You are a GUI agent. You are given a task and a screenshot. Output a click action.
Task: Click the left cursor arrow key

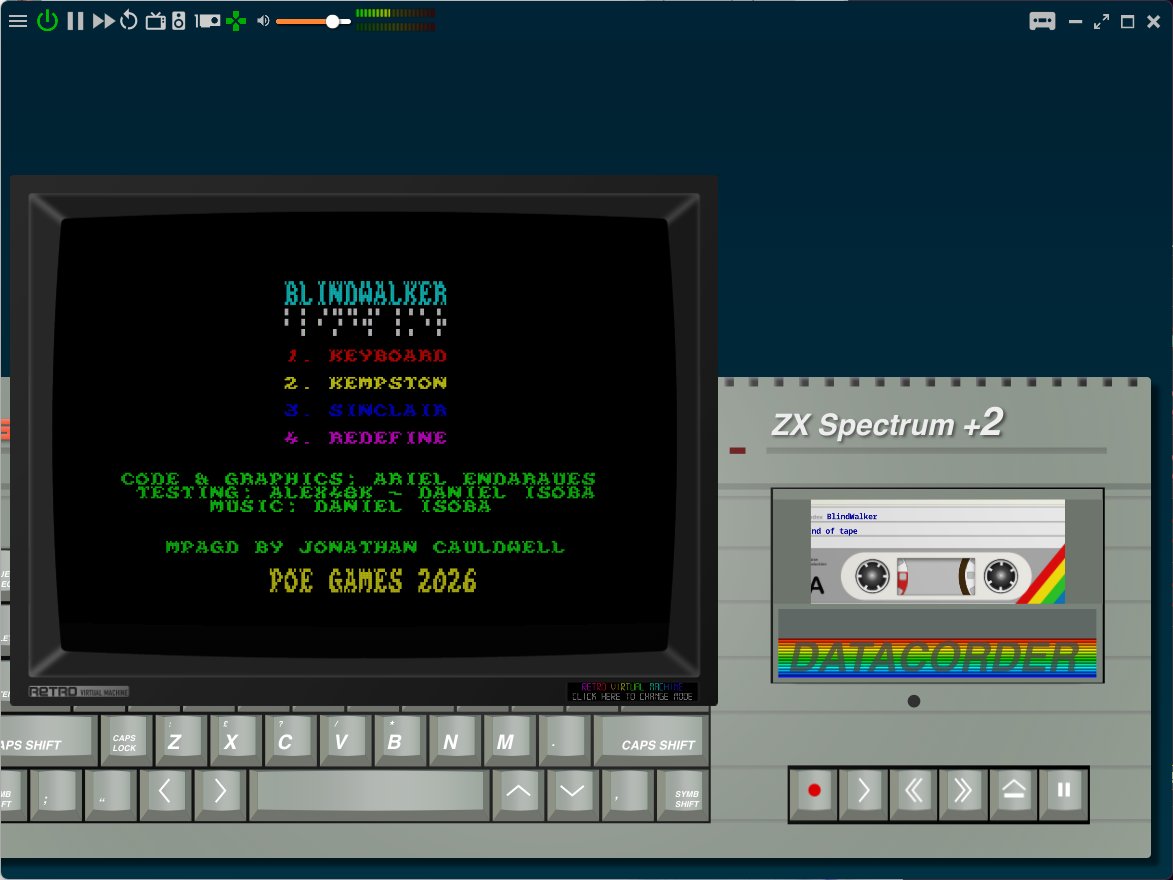[165, 795]
